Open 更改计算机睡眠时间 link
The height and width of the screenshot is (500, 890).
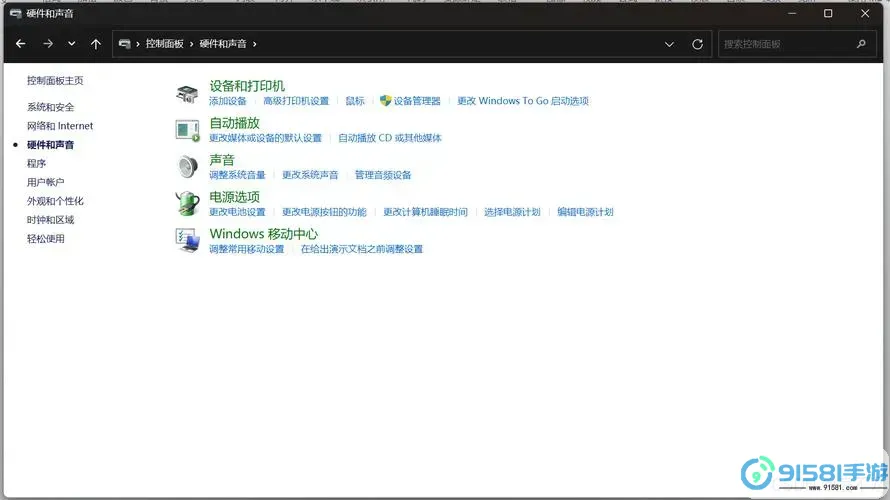[x=425, y=212]
